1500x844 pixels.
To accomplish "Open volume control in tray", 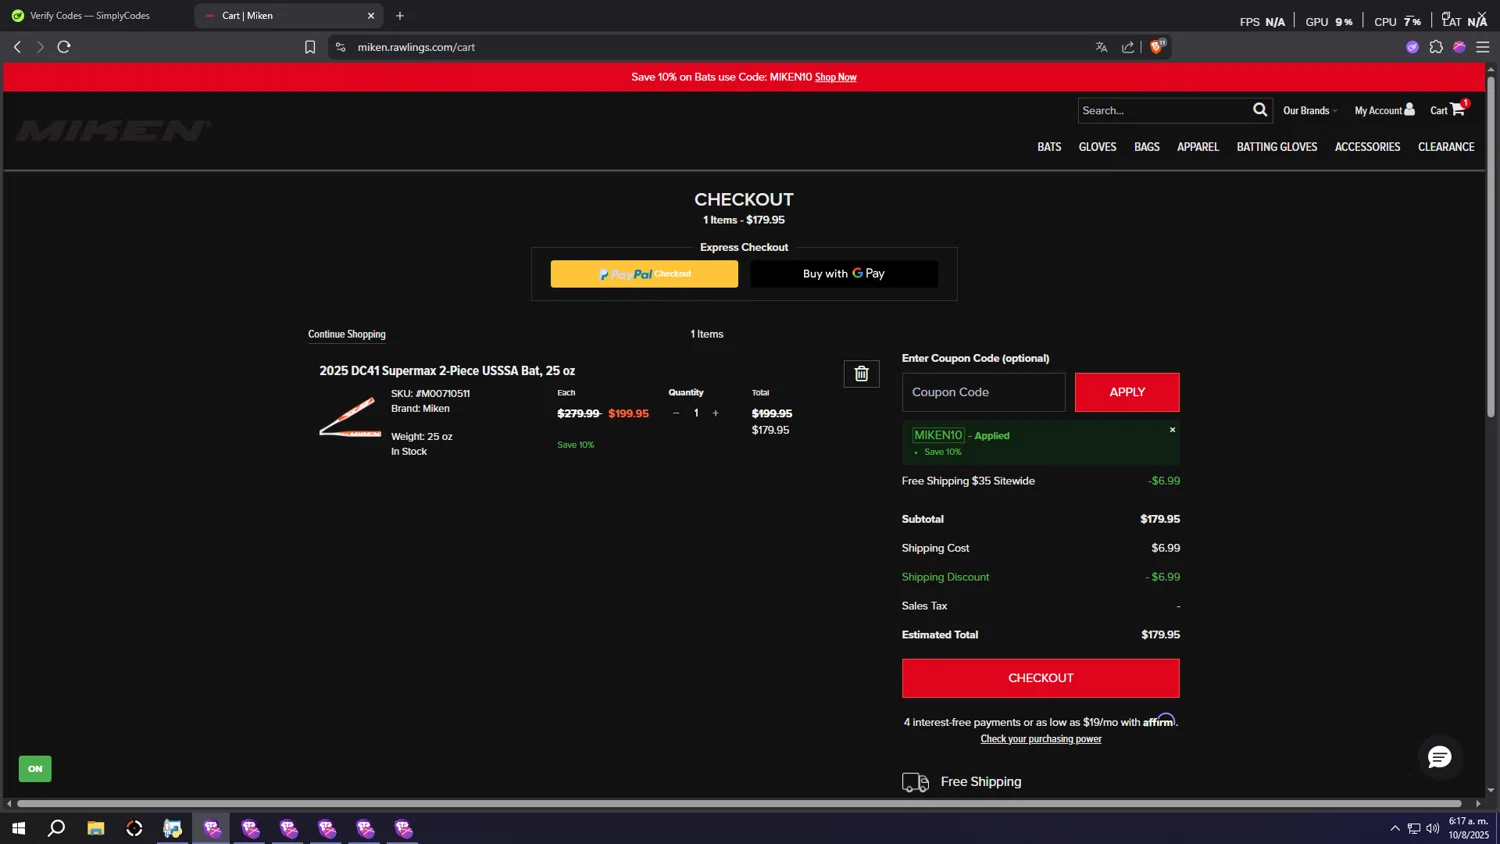I will point(1433,828).
